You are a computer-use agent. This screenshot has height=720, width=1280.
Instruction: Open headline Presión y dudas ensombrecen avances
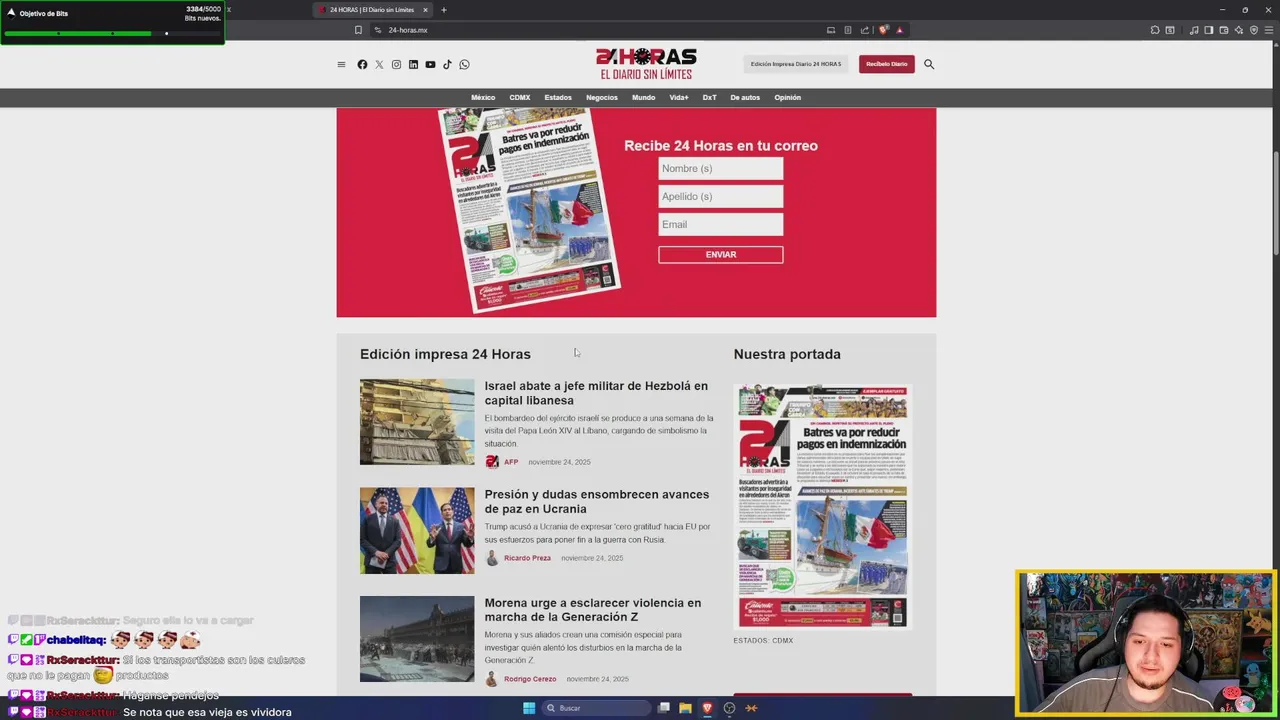click(597, 501)
